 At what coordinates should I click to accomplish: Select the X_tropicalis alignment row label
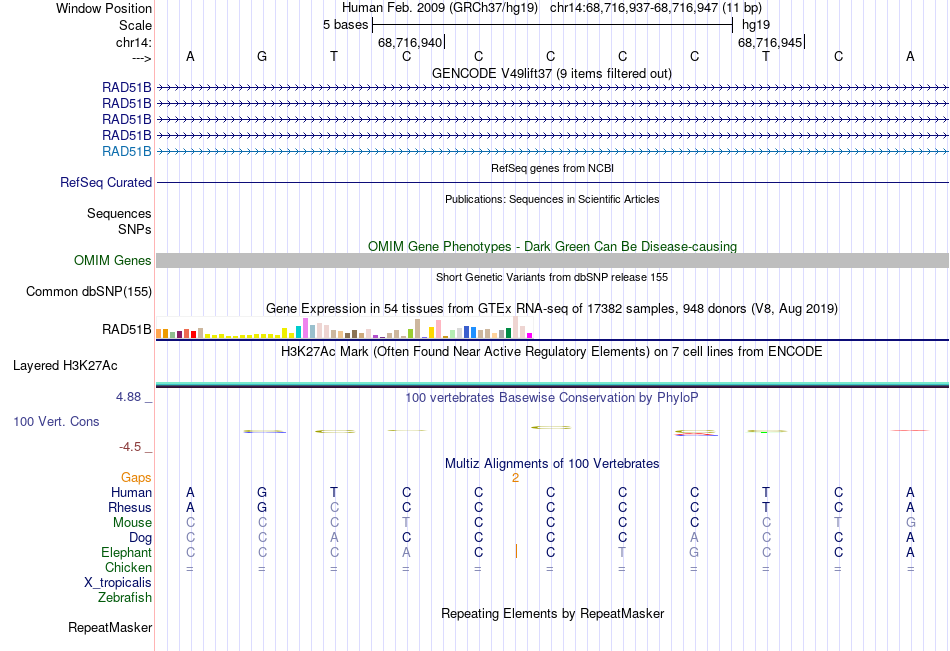coord(118,583)
